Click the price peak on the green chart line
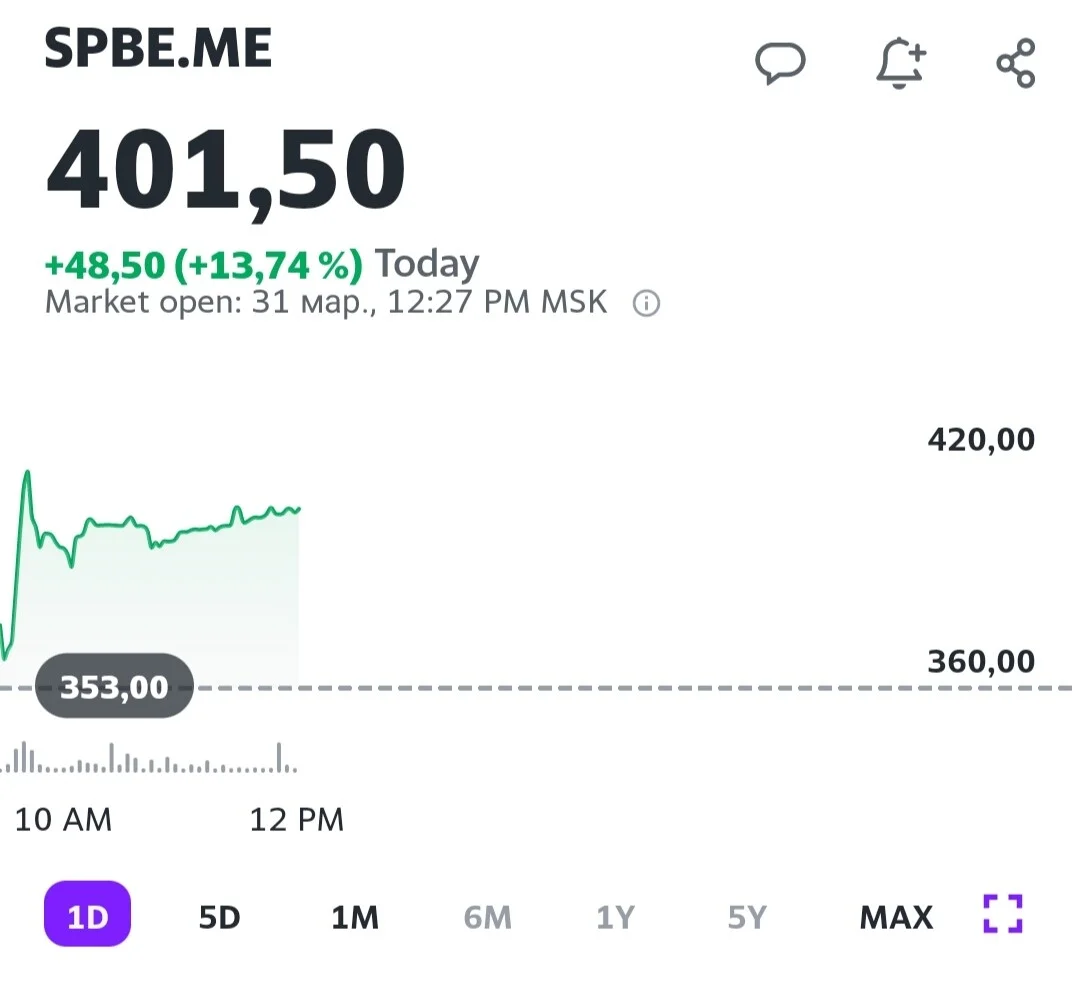The image size is (1080, 1003). 28,473
